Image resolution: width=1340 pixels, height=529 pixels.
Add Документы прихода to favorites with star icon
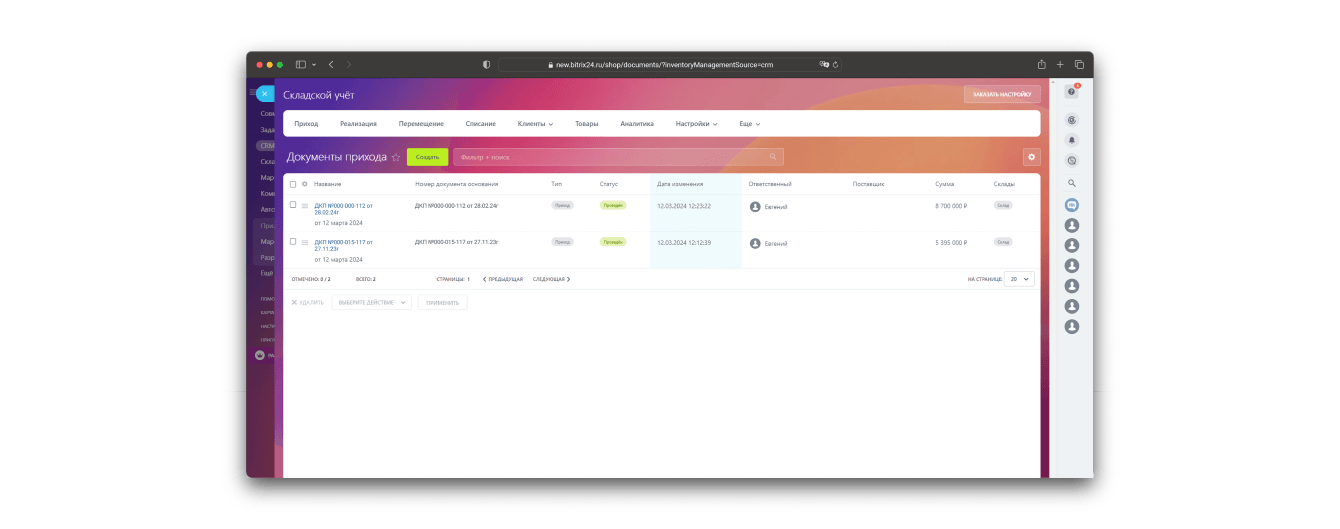click(x=396, y=157)
